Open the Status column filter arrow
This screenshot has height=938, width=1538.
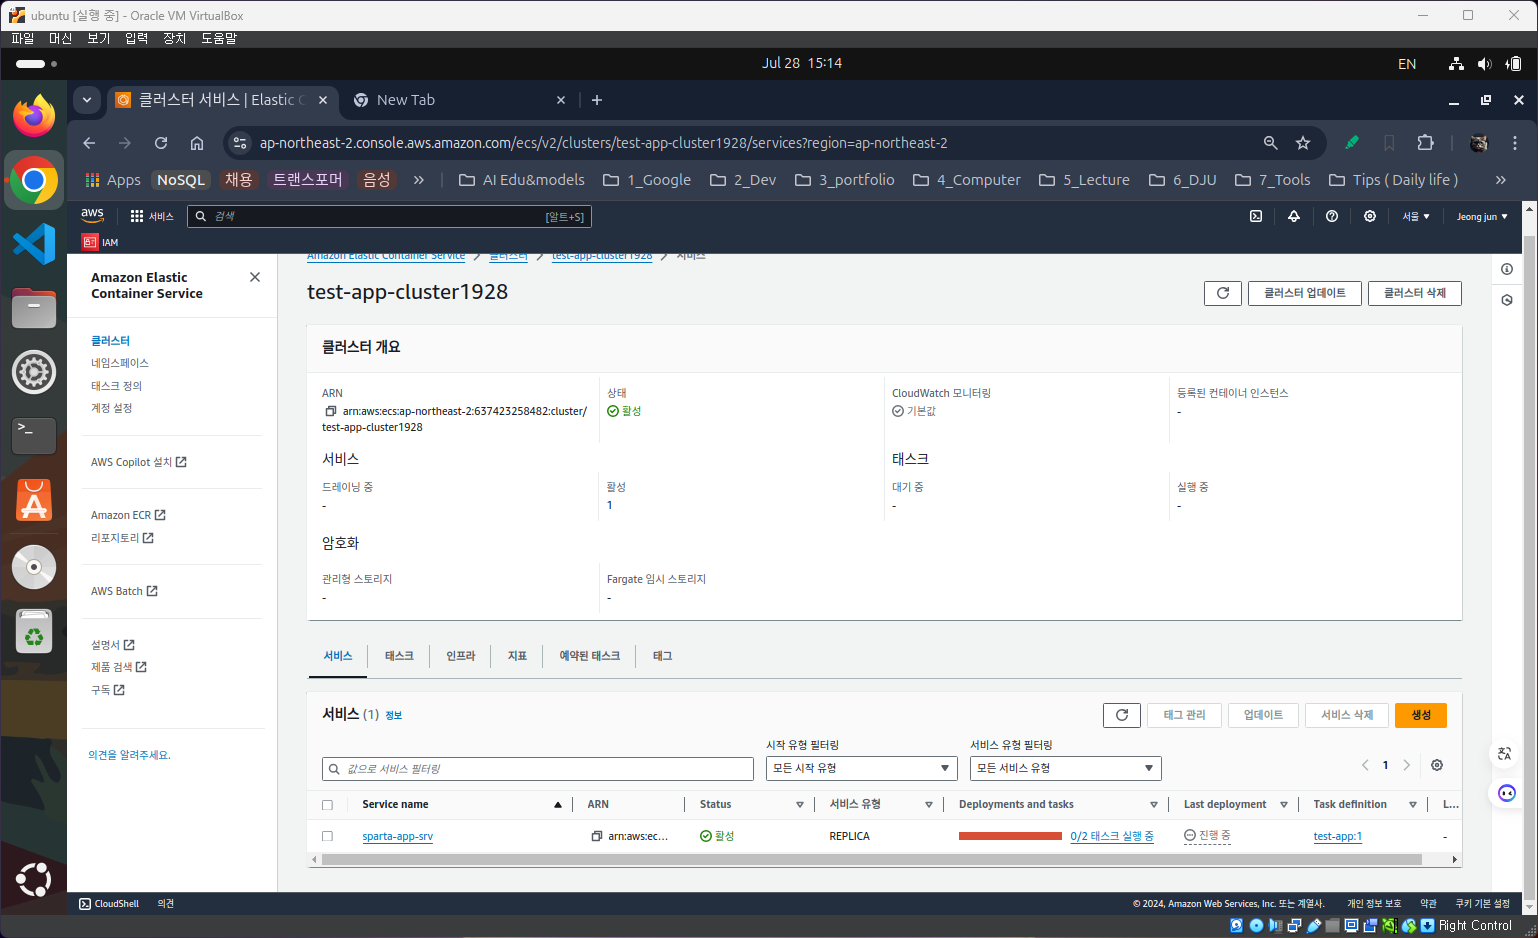pos(800,805)
